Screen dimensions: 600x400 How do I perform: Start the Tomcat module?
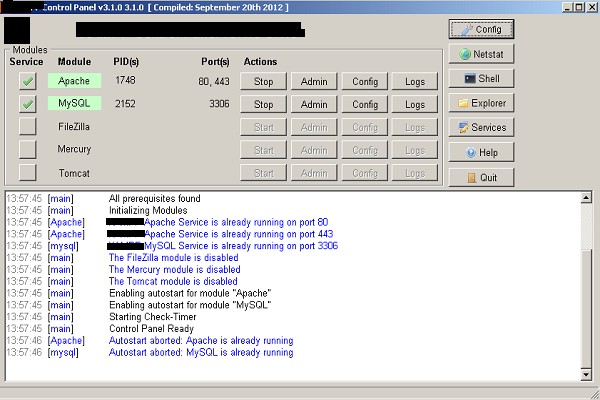[x=263, y=173]
